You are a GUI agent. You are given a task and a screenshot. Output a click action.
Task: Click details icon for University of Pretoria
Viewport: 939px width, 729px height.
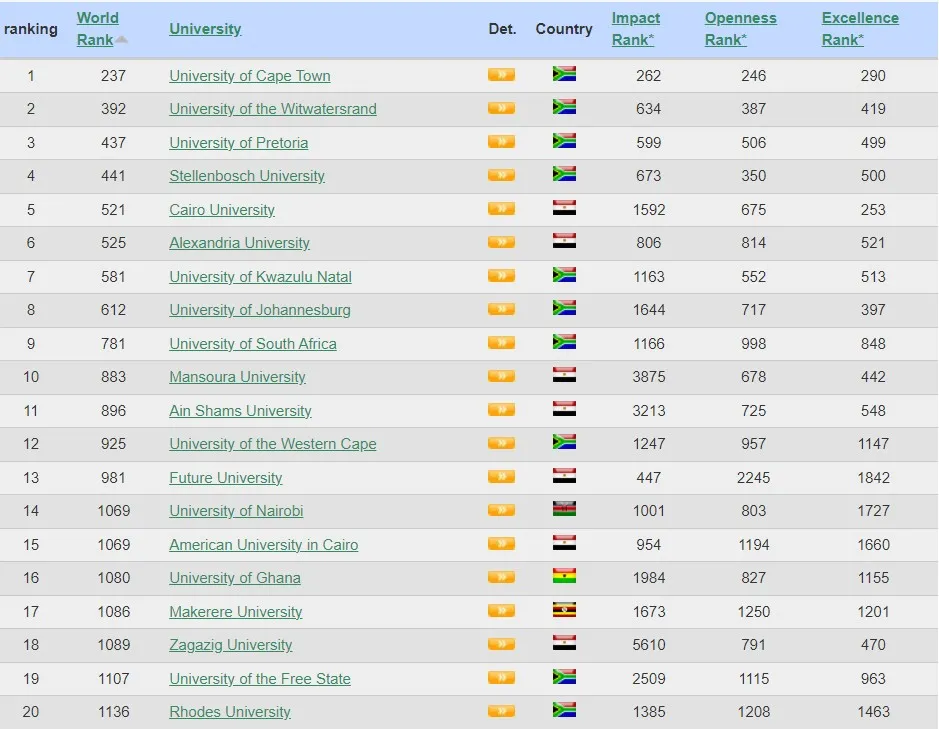(x=501, y=142)
